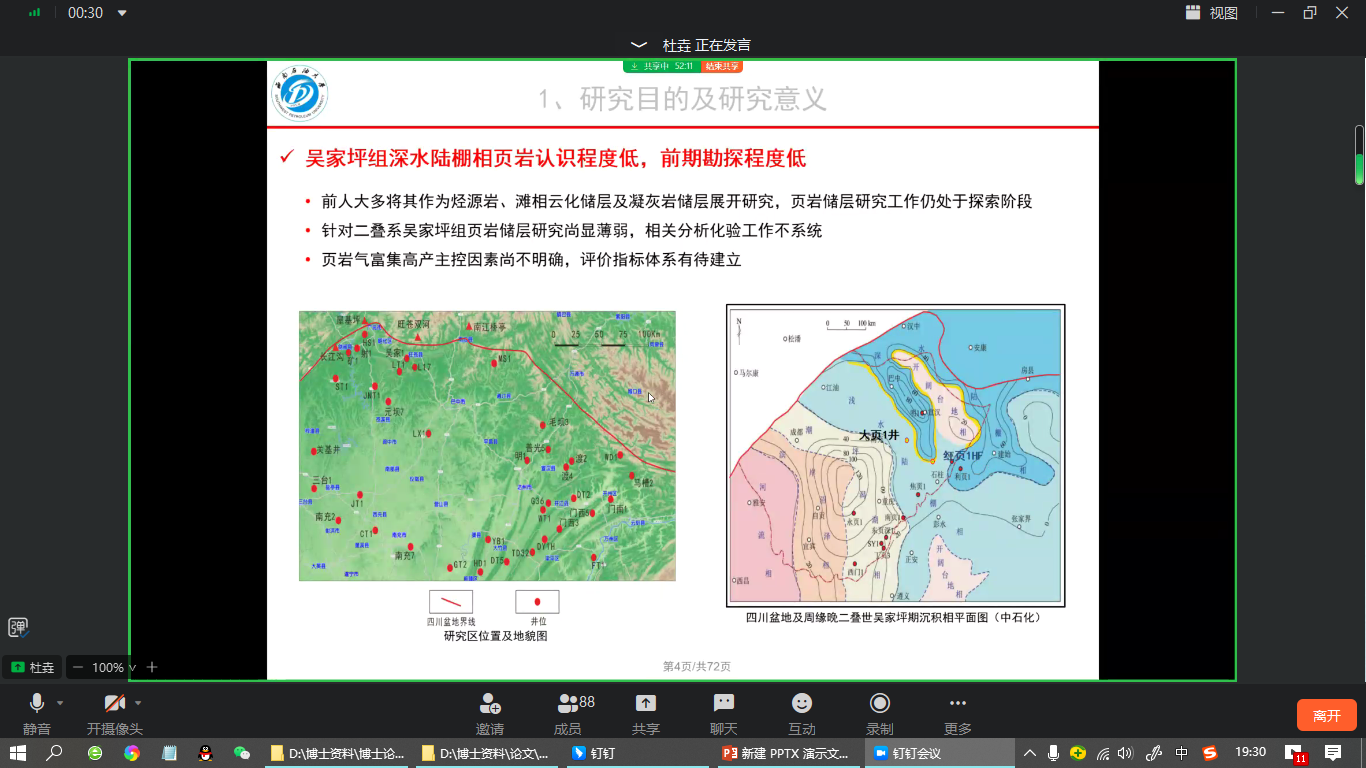
Task: Open the 邀请 invite participants icon
Action: [x=489, y=705]
